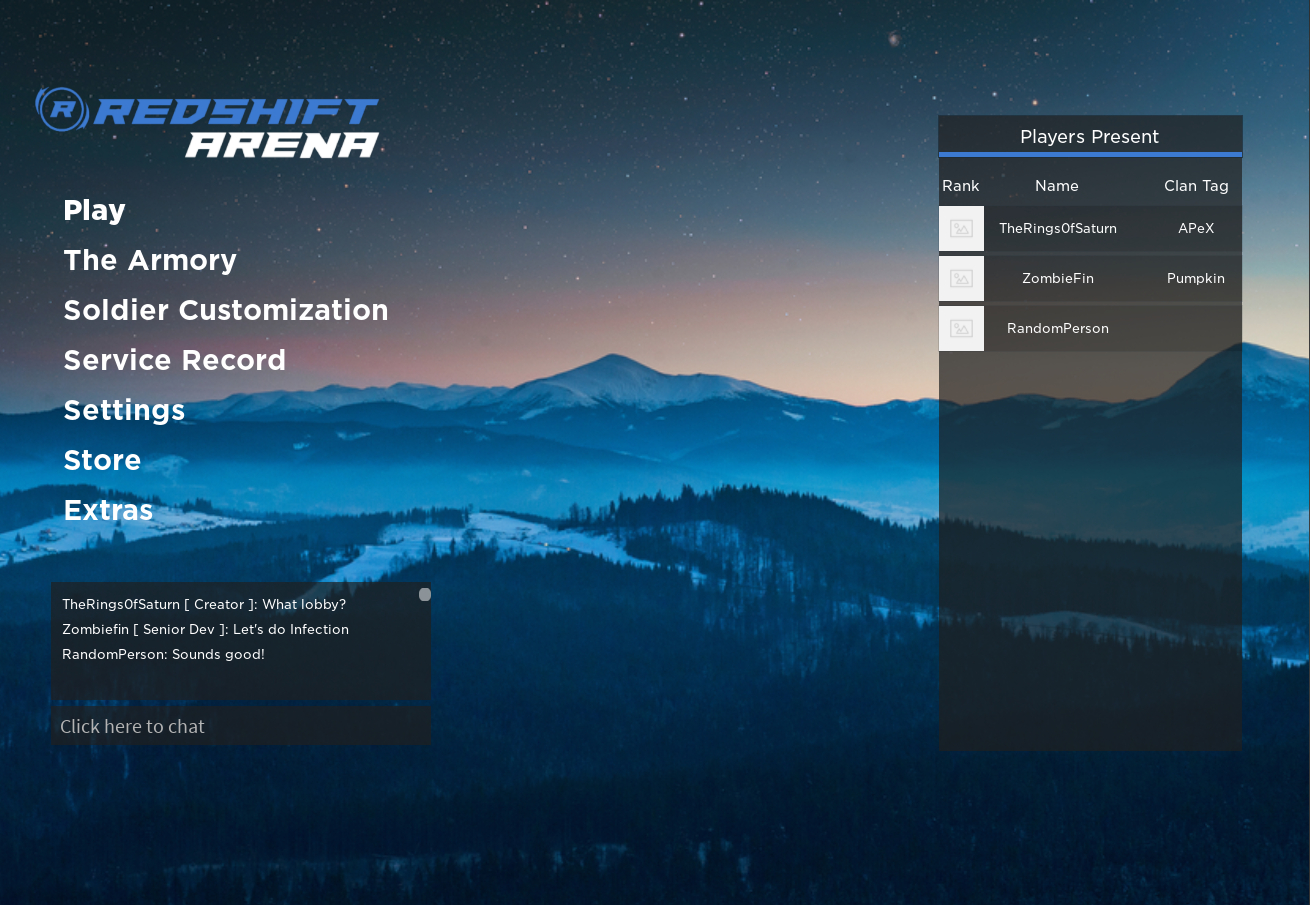Open the Store
This screenshot has width=1310, height=905.
coord(102,460)
